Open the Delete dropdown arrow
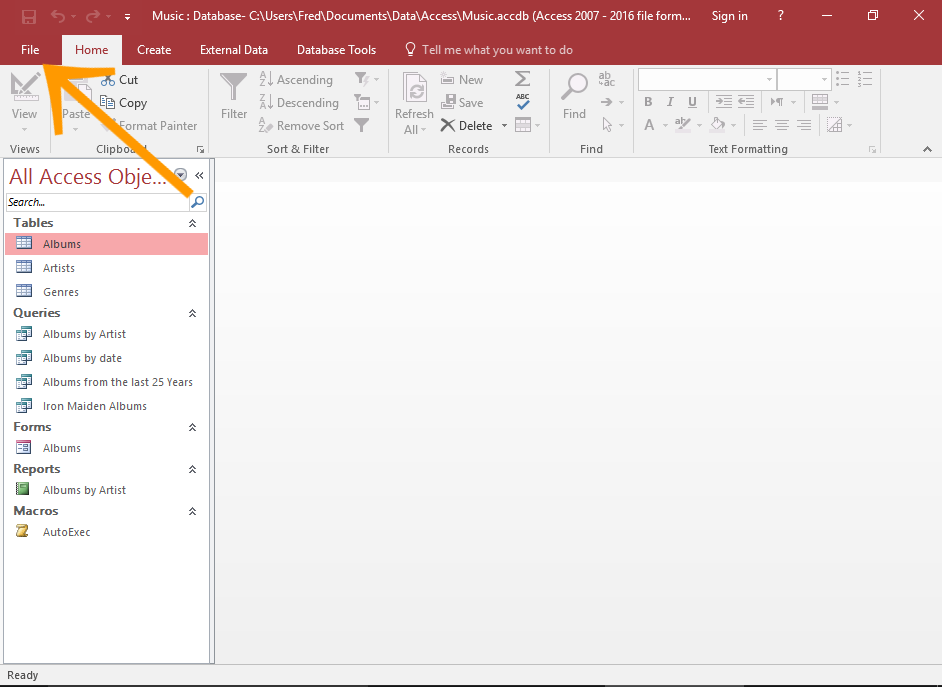This screenshot has width=942, height=687. pyautogui.click(x=504, y=126)
